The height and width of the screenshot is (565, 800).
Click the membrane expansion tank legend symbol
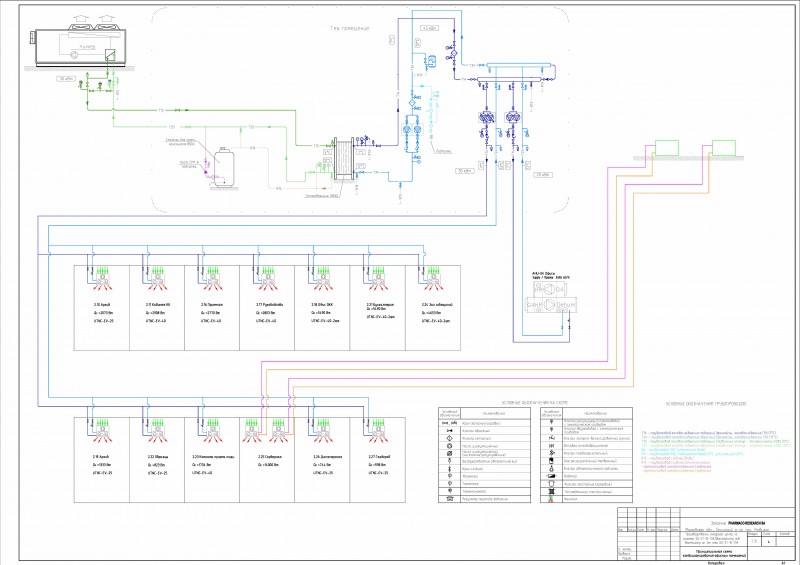click(552, 461)
